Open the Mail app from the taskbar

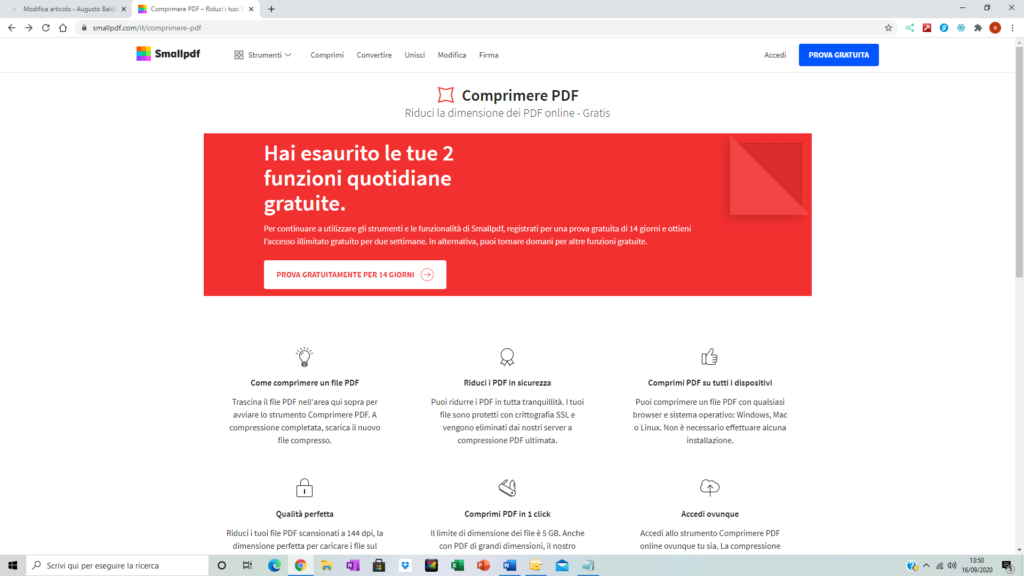tap(562, 566)
